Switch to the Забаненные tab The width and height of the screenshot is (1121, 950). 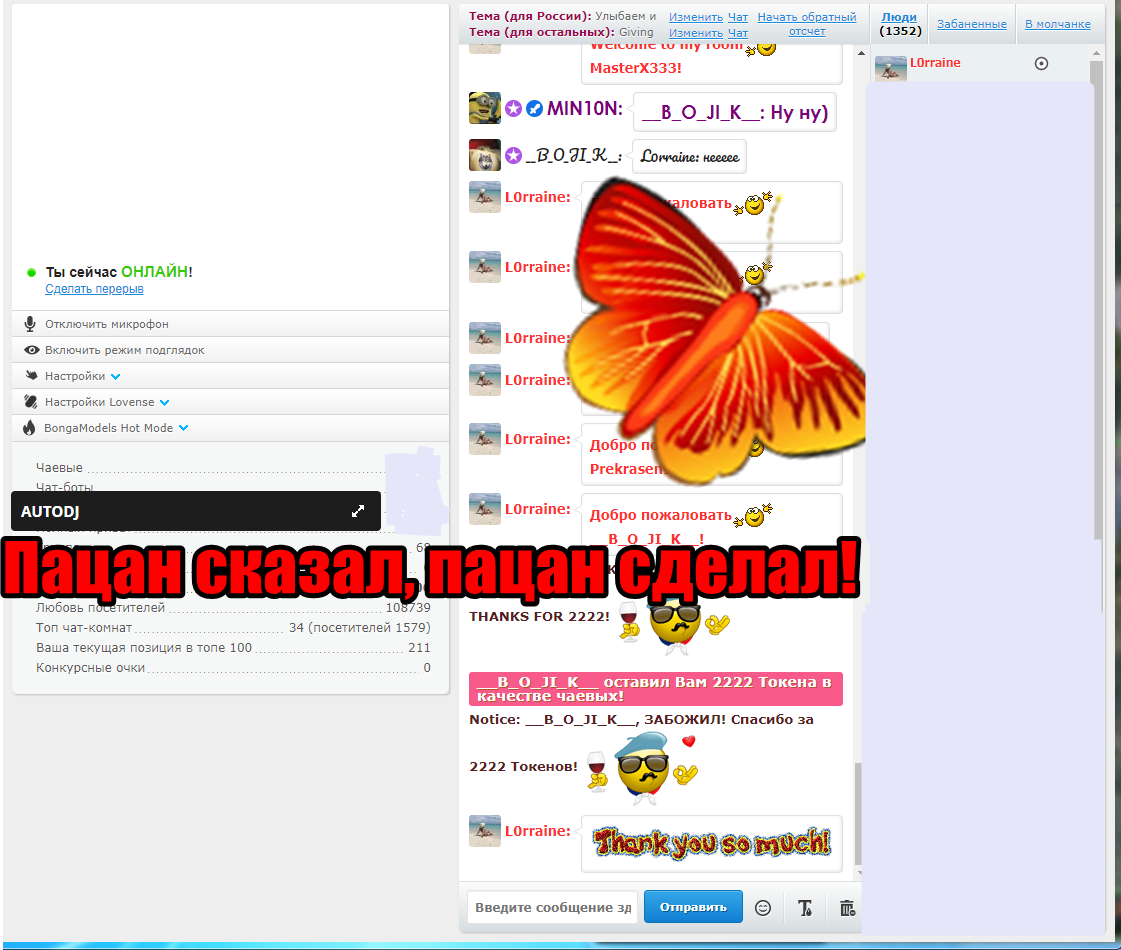tap(971, 24)
